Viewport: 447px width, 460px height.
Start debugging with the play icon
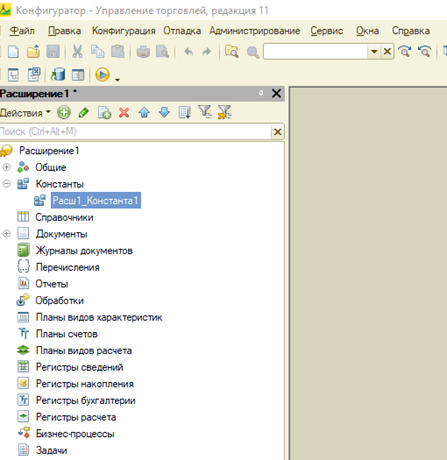102,74
